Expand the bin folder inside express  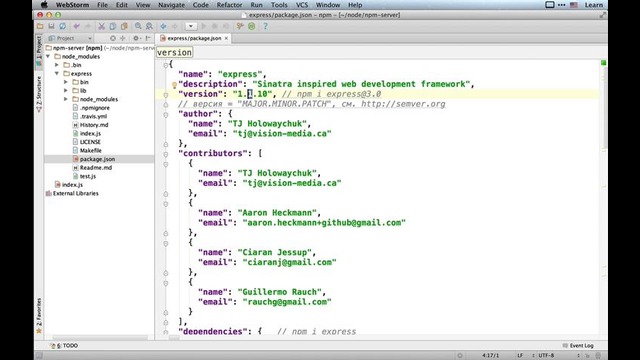(66, 82)
